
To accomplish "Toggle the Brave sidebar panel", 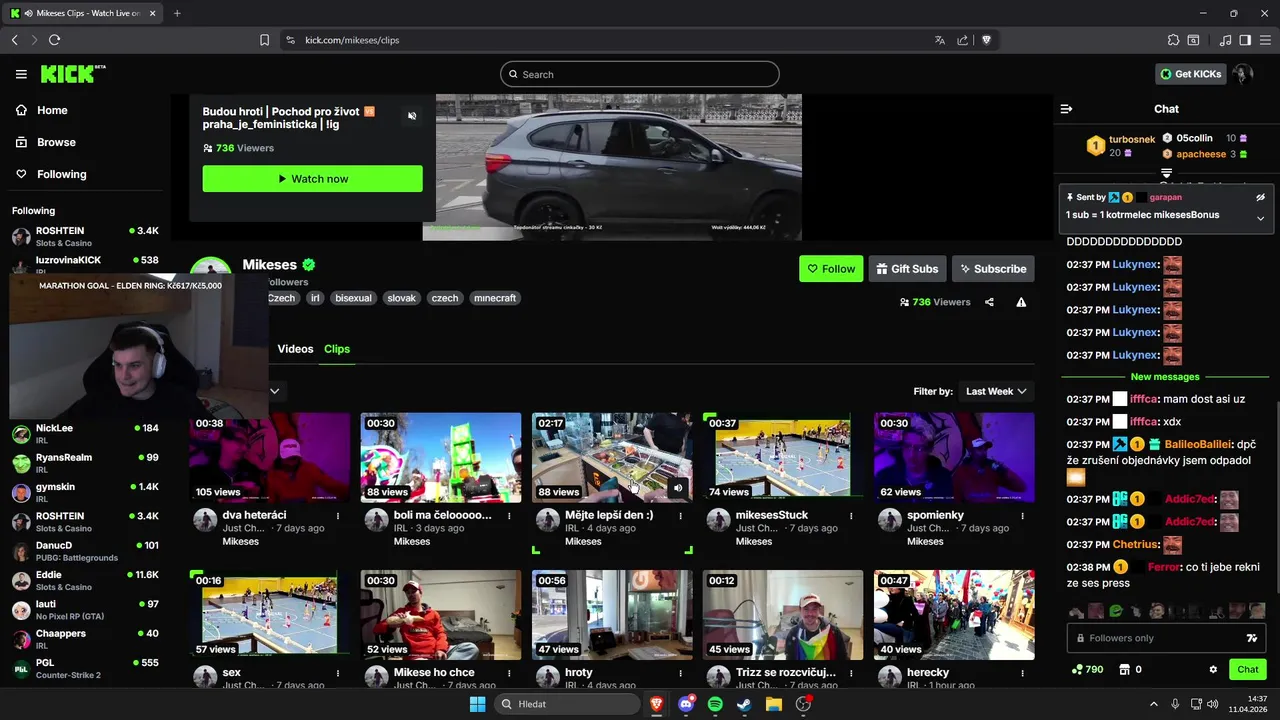I will click(1245, 40).
